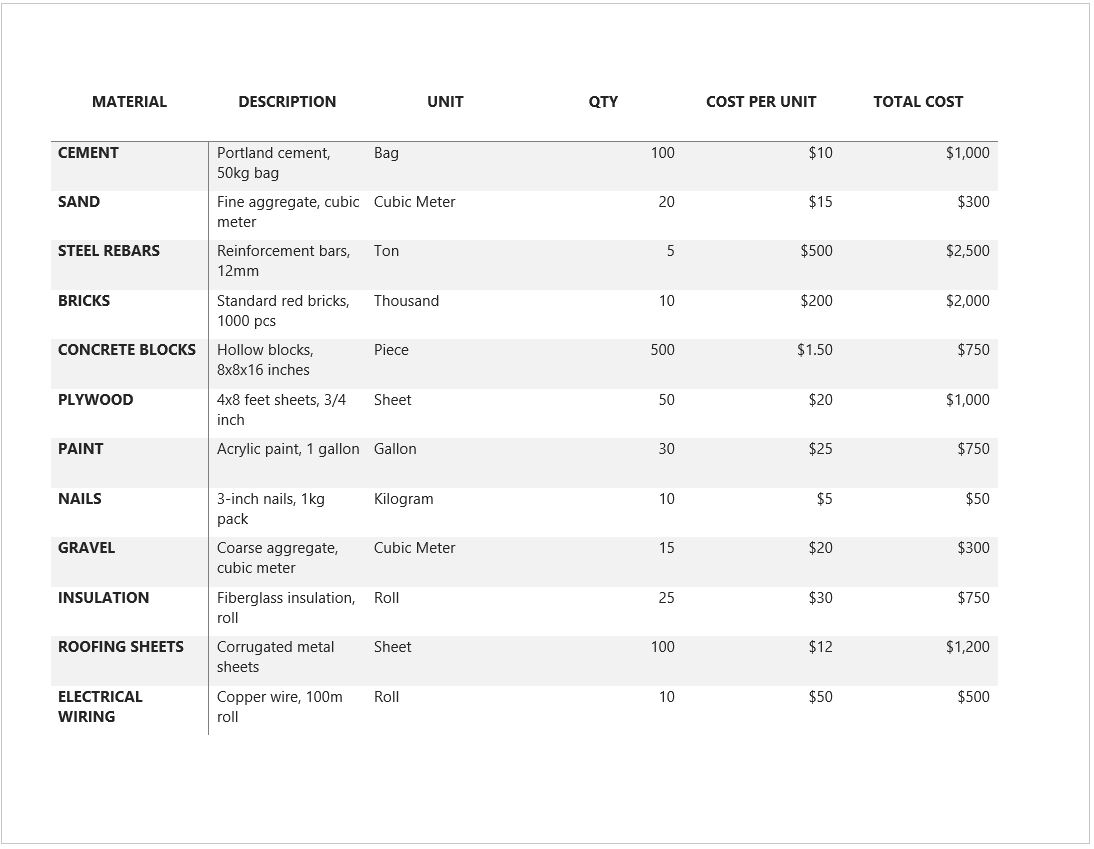Screen dimensions: 1094x849
Task: Select the COST PER UNIT header
Action: 761,102
